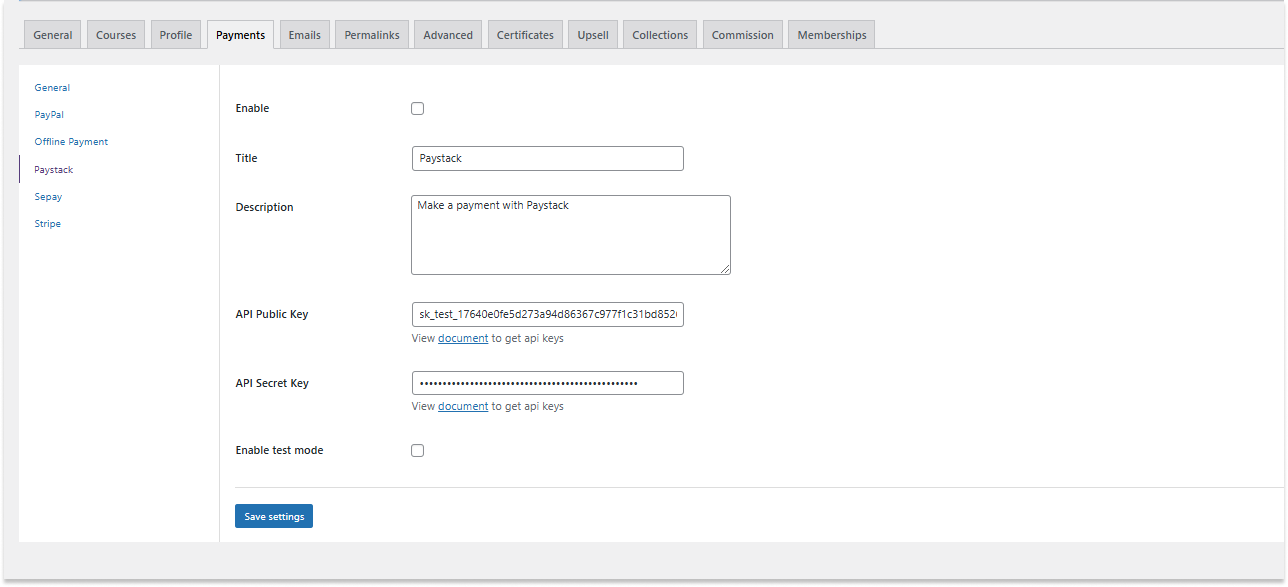Click the API Public Key field
The height and width of the screenshot is (587, 1288).
point(547,314)
